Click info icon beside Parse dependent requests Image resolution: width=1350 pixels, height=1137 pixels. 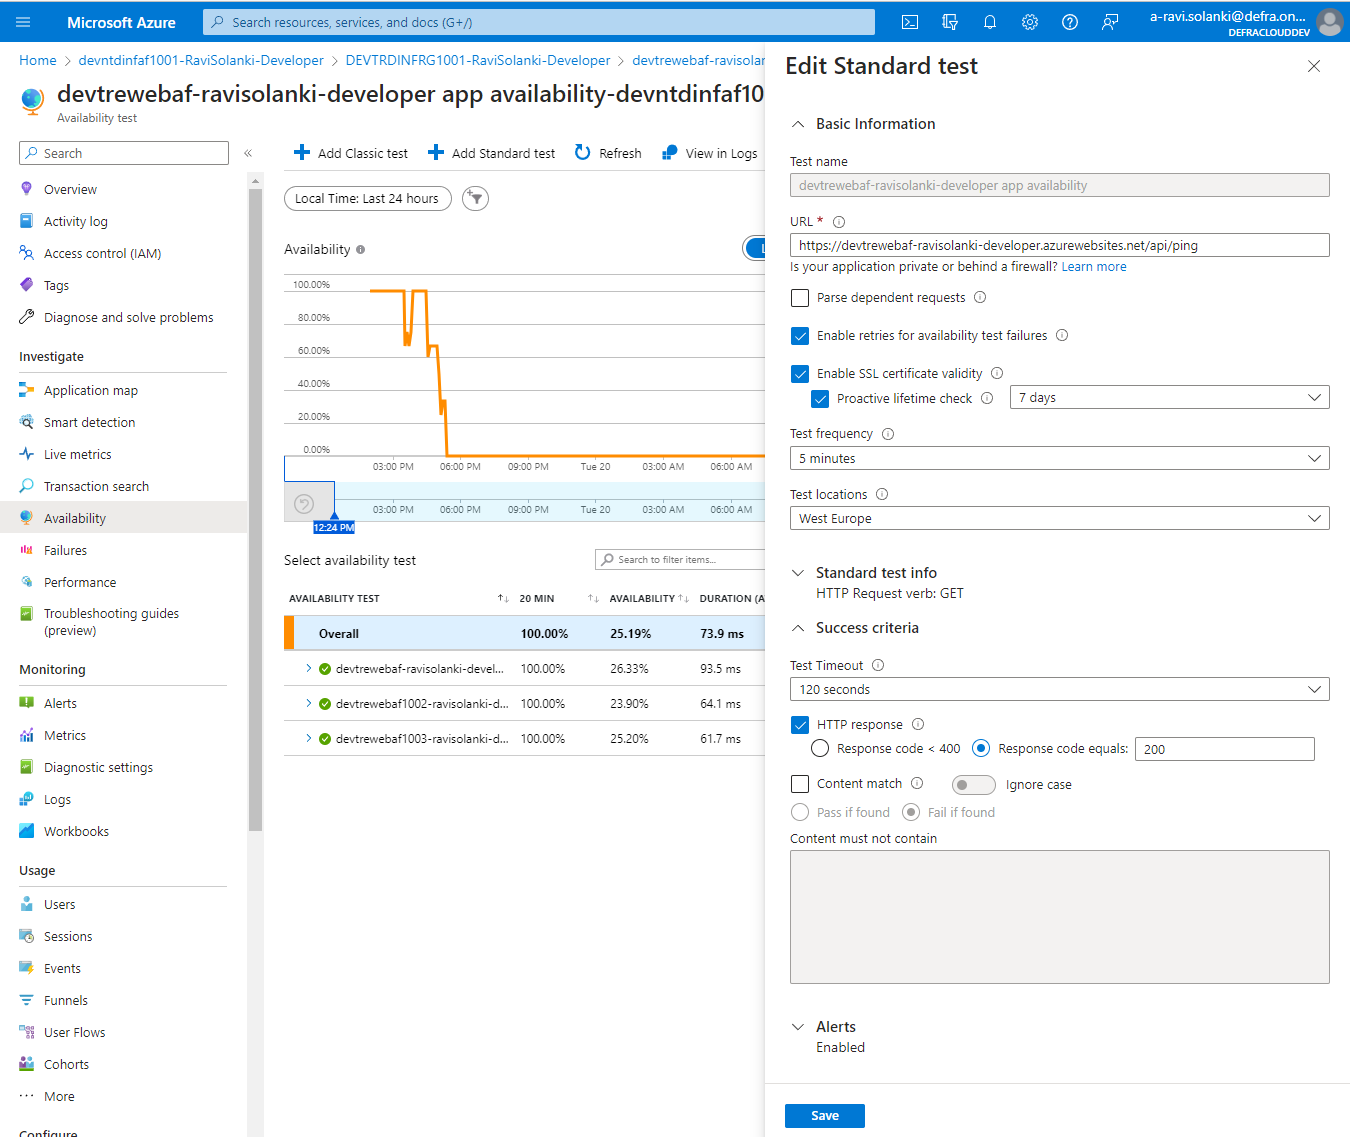tap(980, 297)
